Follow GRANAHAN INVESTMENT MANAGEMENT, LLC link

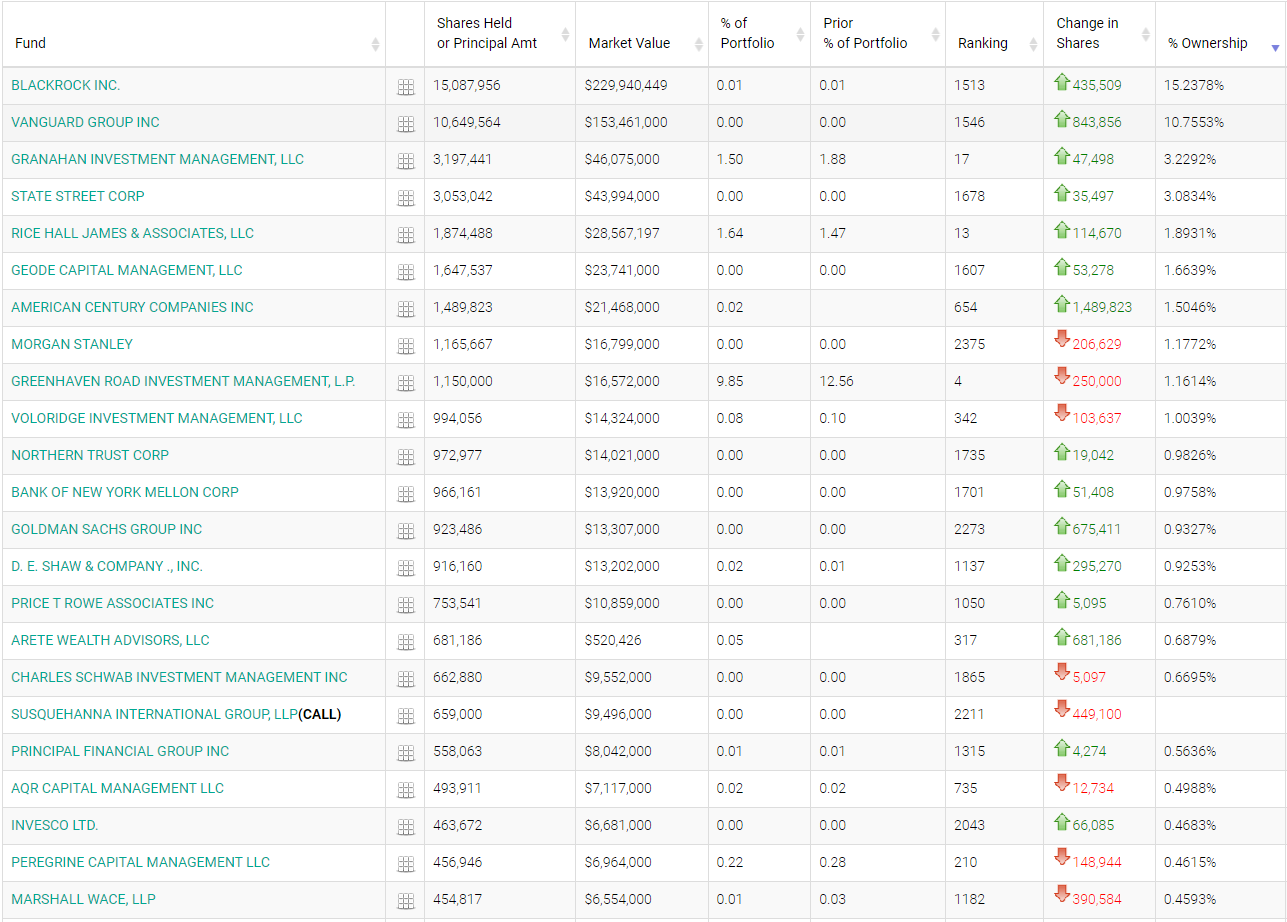[158, 160]
